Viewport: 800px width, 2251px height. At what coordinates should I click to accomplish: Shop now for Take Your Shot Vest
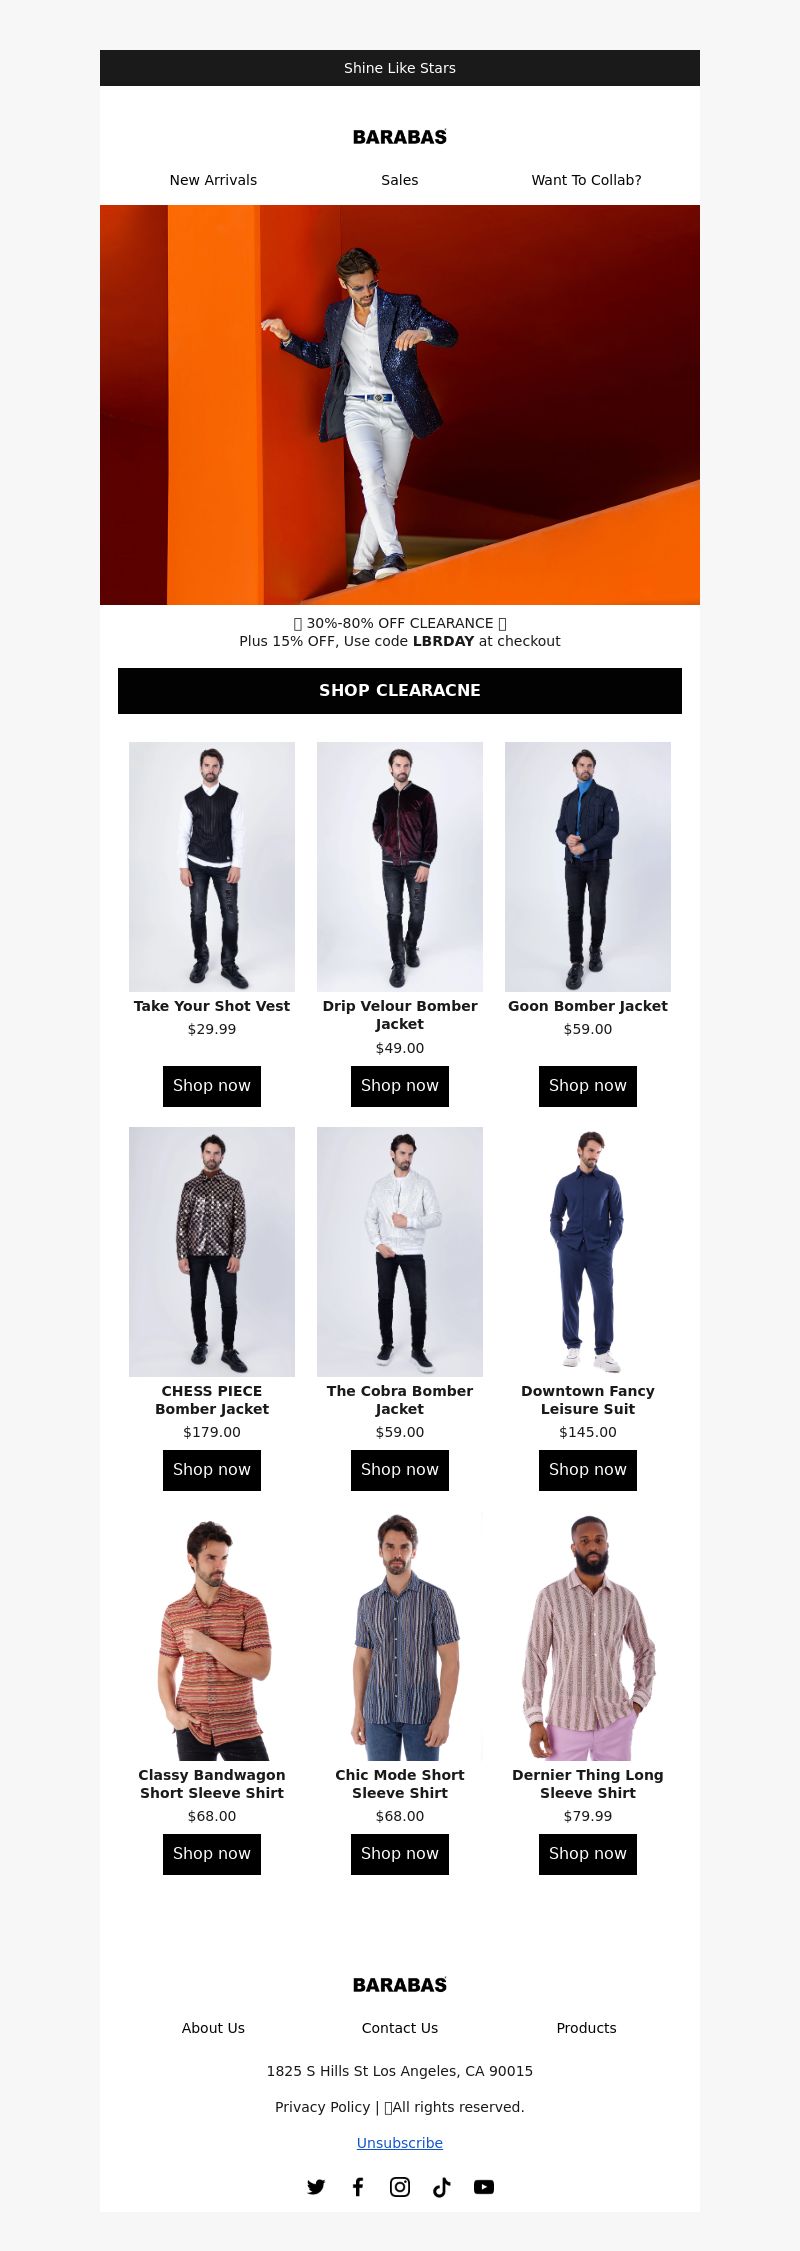click(212, 1086)
